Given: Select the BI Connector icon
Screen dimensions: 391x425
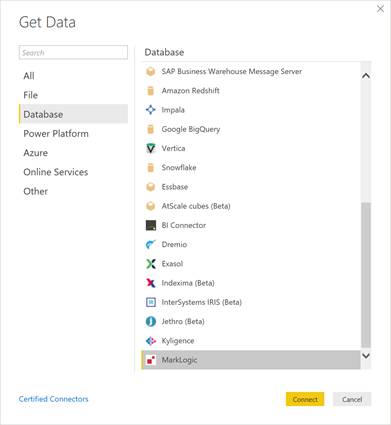Looking at the screenshot, I should click(x=151, y=225).
